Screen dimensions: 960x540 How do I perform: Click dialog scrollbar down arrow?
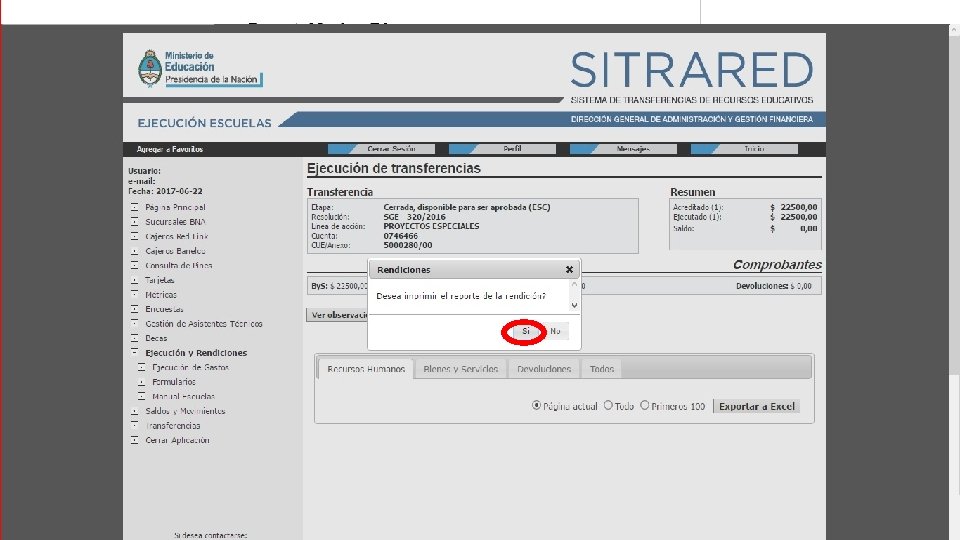pyautogui.click(x=574, y=305)
